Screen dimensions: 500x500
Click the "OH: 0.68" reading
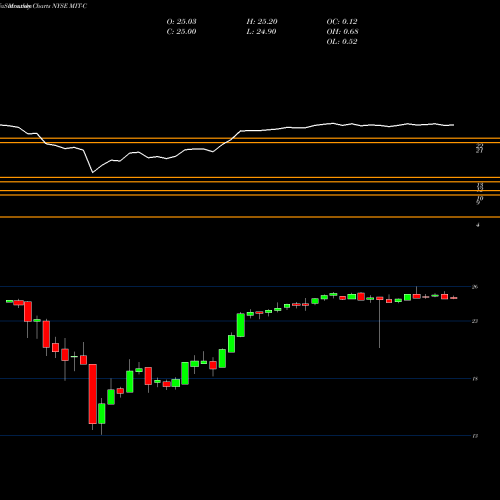(x=342, y=32)
